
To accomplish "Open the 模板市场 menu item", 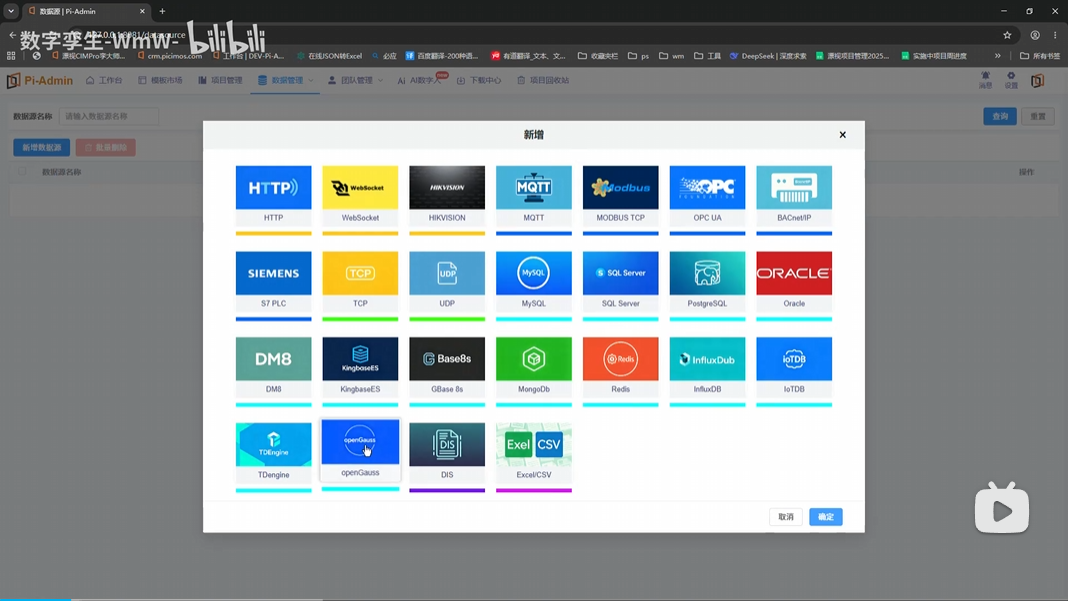I will tap(160, 80).
